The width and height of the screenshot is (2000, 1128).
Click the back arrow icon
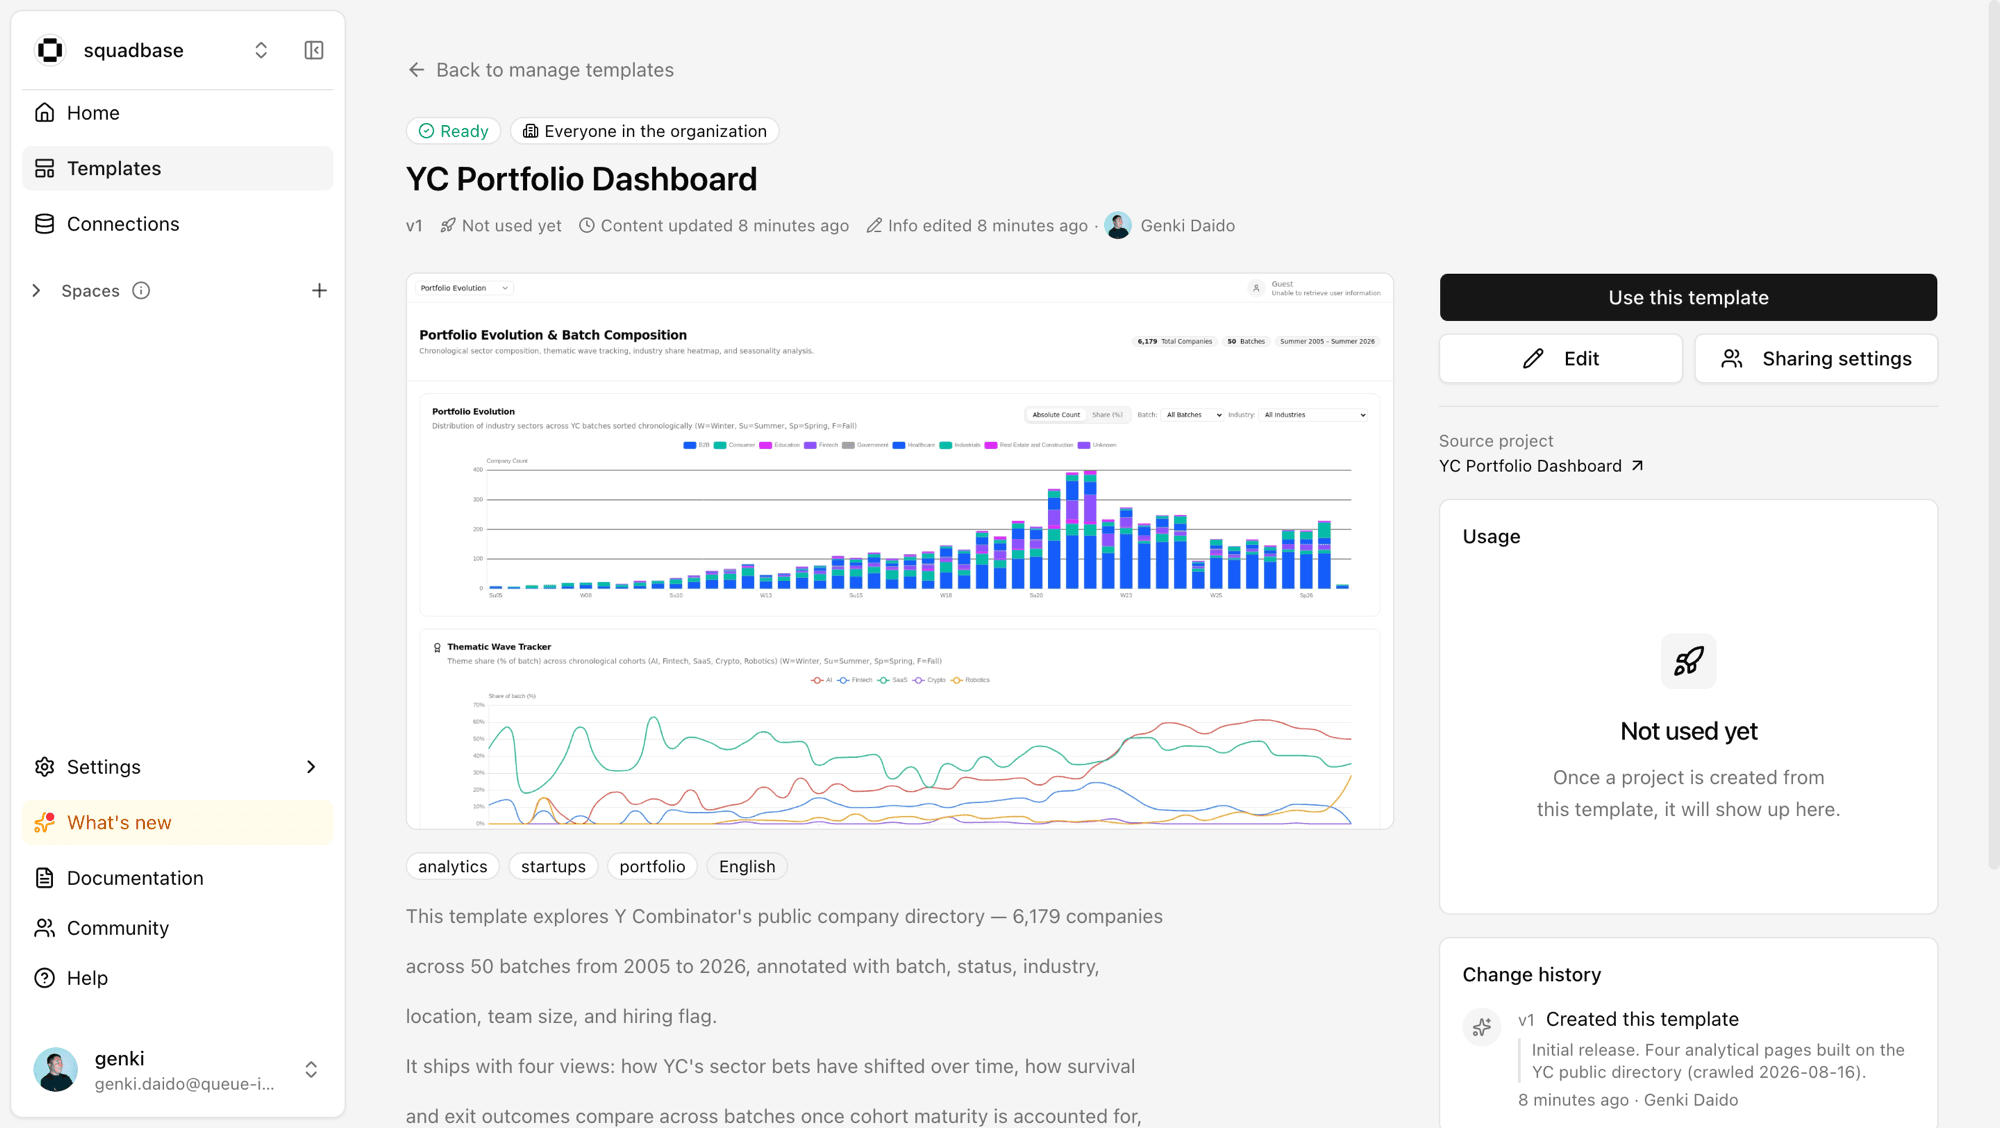click(x=417, y=70)
